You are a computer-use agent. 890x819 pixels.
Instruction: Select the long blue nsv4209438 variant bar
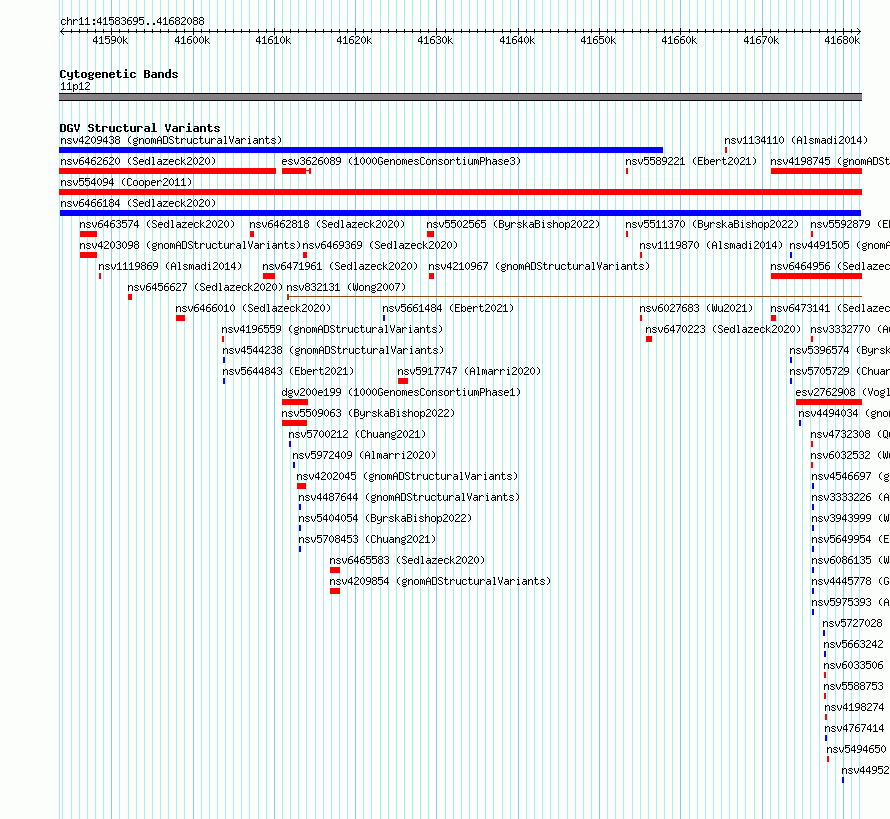pyautogui.click(x=361, y=150)
